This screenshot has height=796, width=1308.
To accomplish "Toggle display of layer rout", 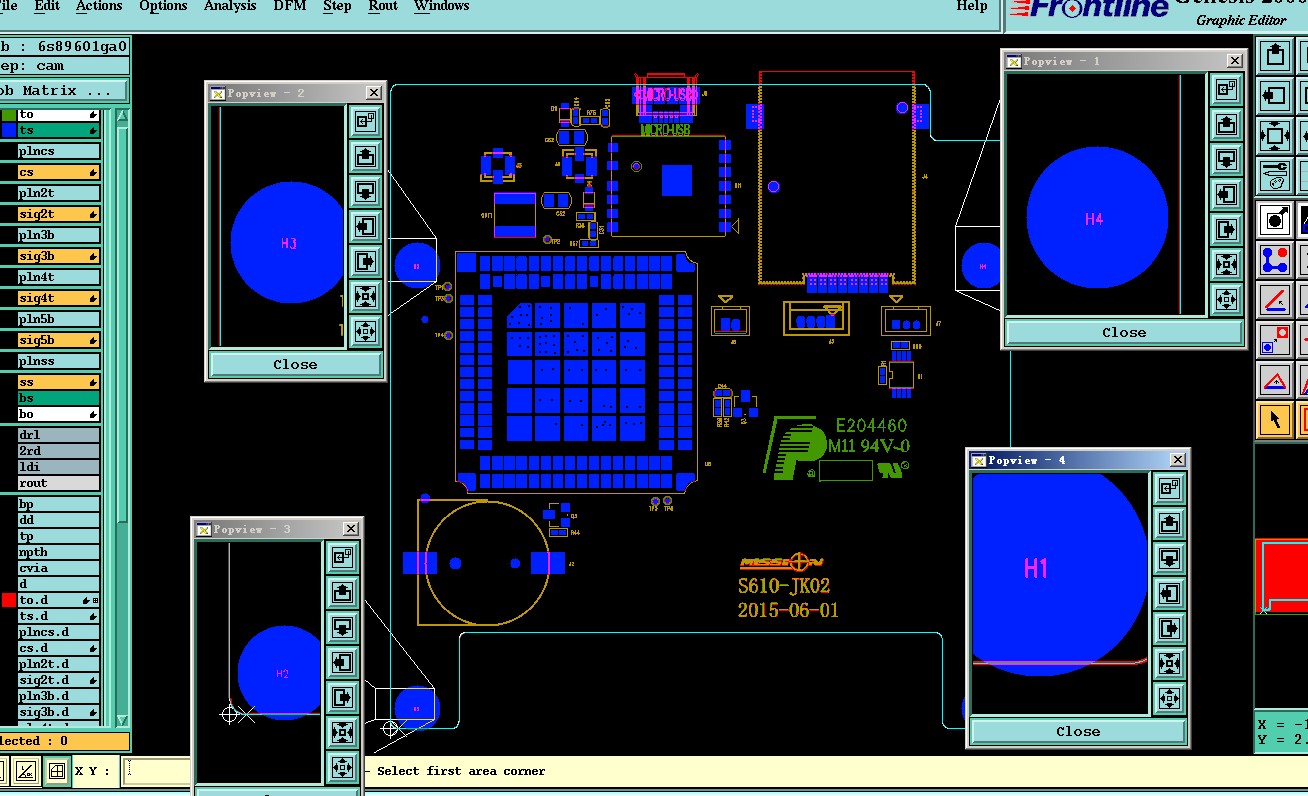I will (x=59, y=483).
